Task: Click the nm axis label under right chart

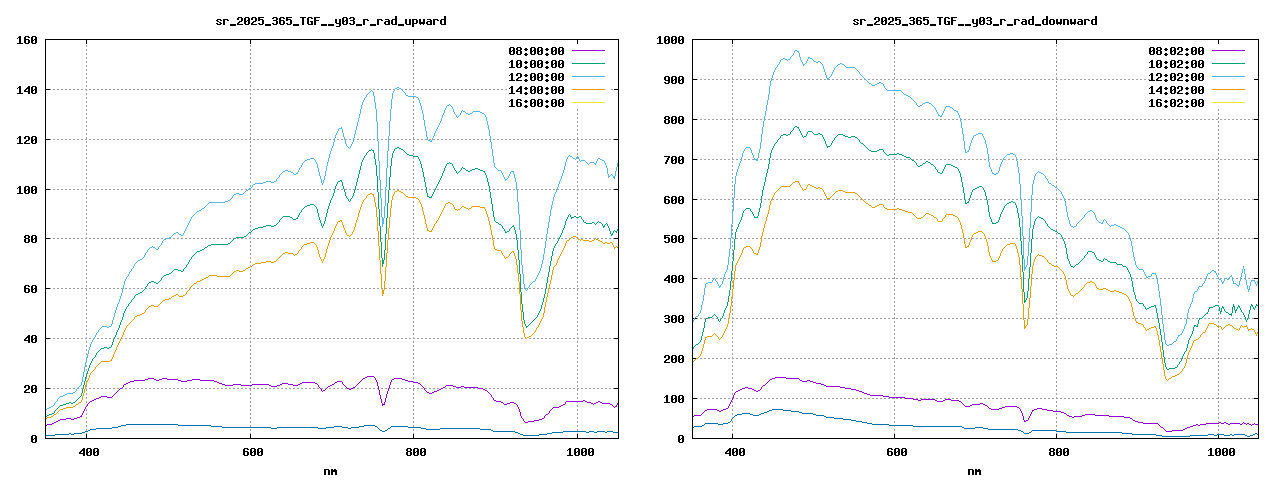Action: point(974,470)
